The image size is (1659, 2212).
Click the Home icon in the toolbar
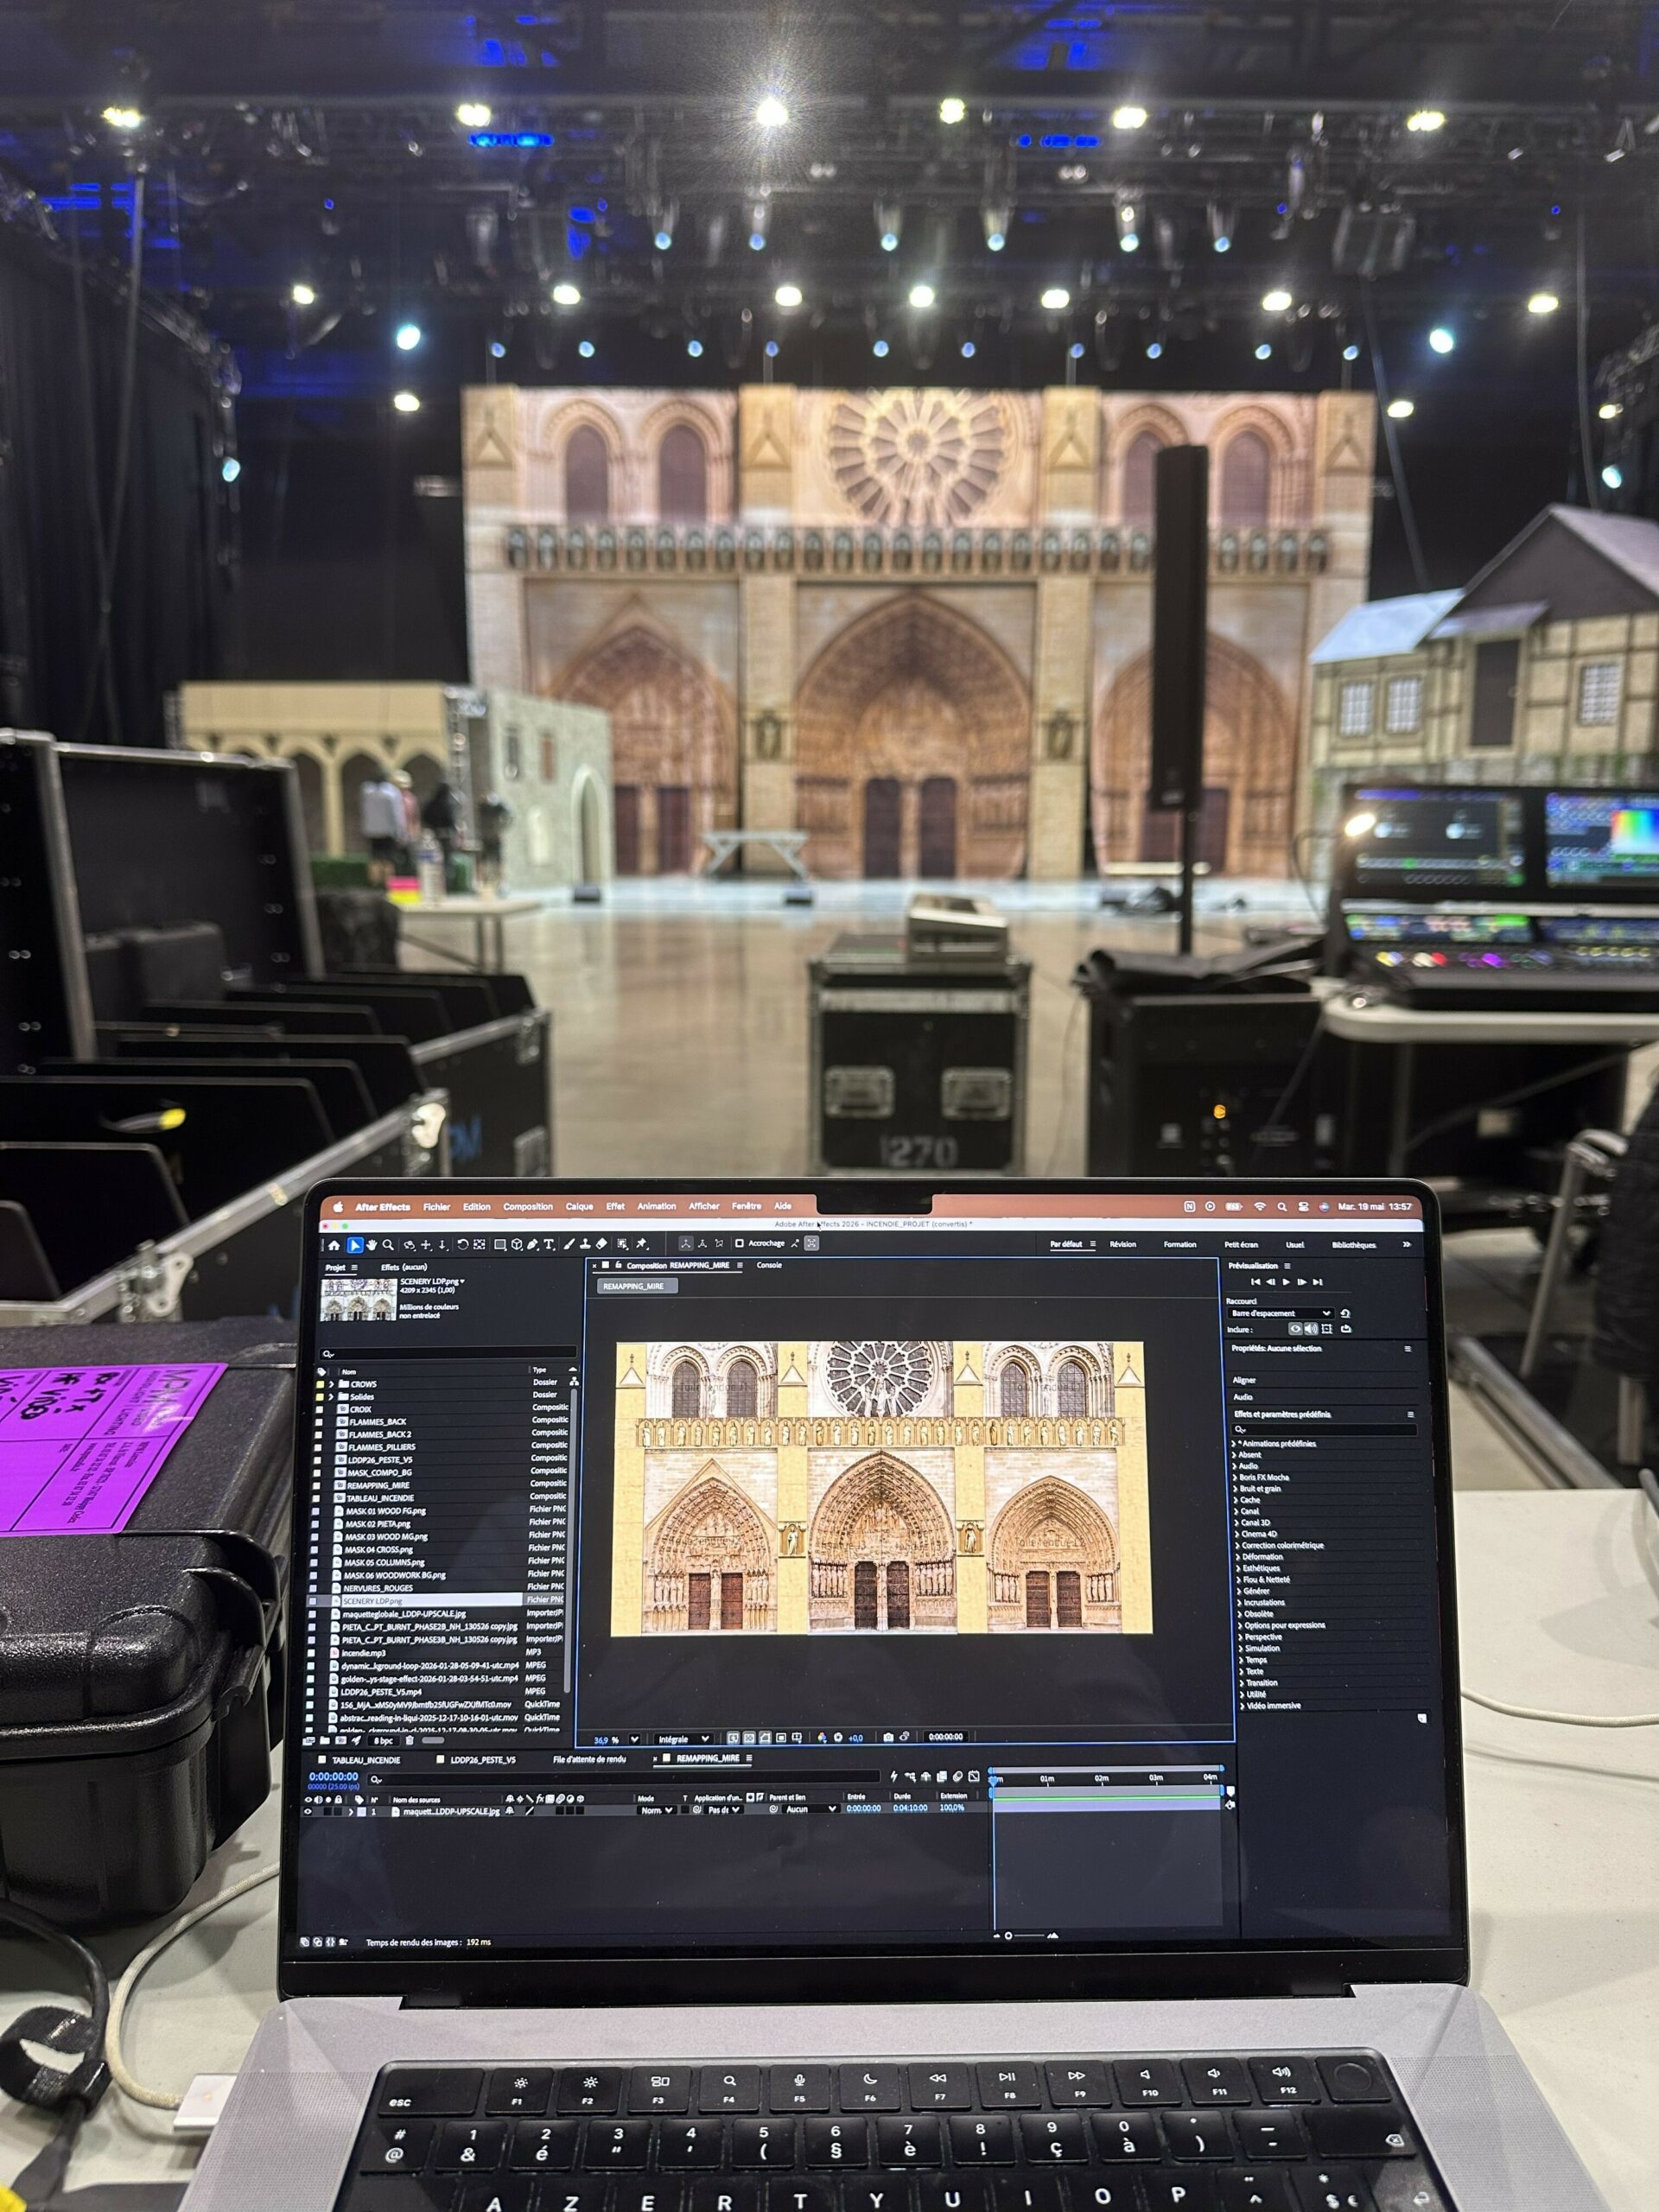tap(334, 1246)
